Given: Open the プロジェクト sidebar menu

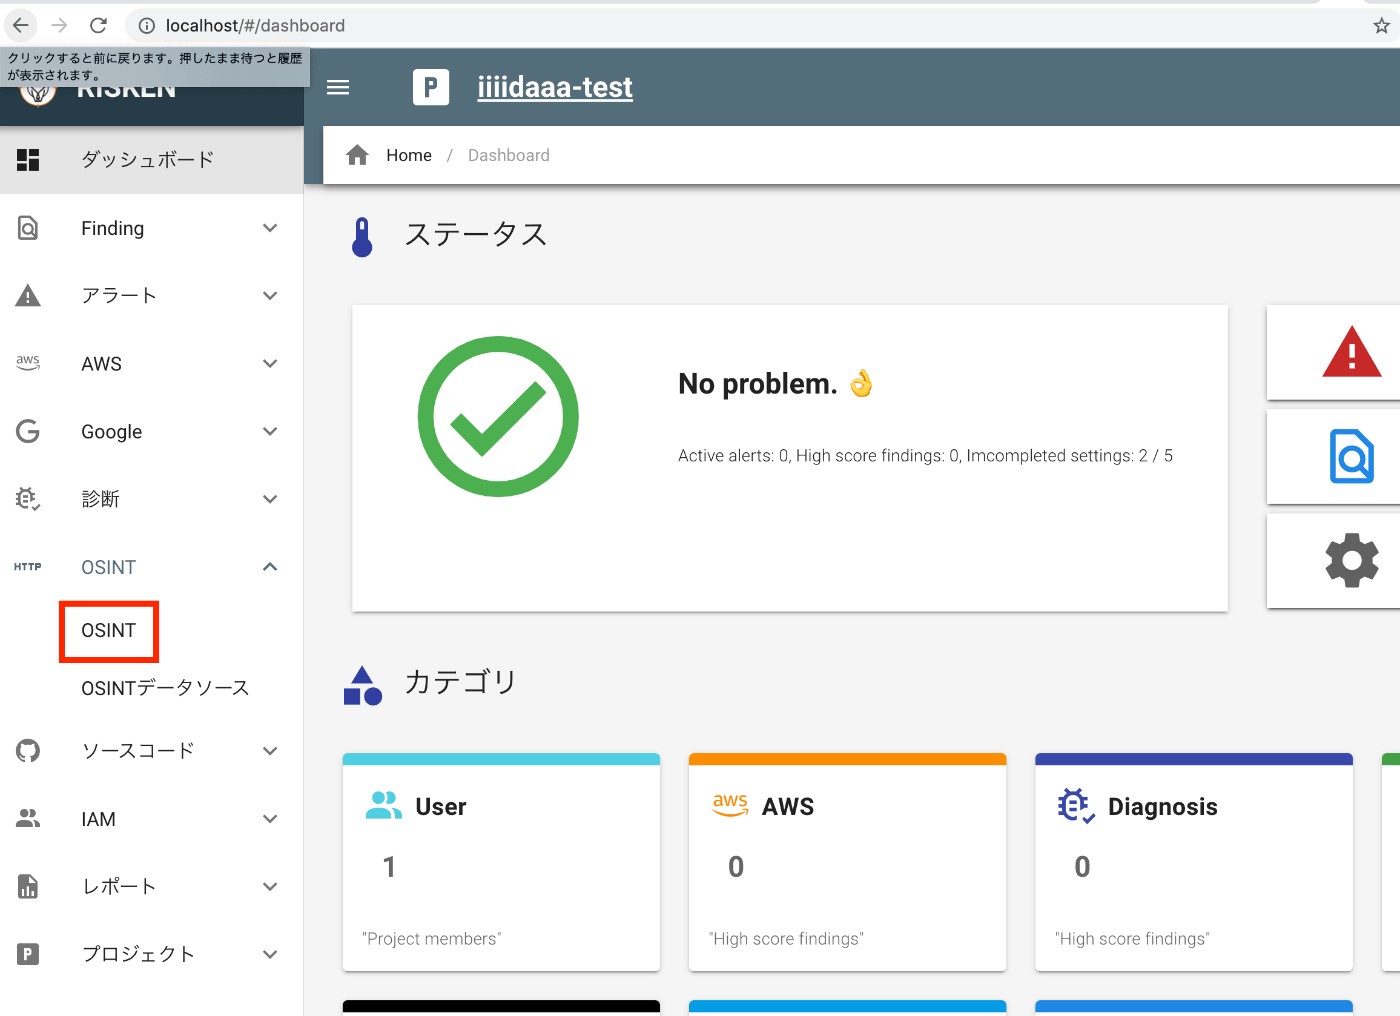Looking at the screenshot, I should point(152,954).
